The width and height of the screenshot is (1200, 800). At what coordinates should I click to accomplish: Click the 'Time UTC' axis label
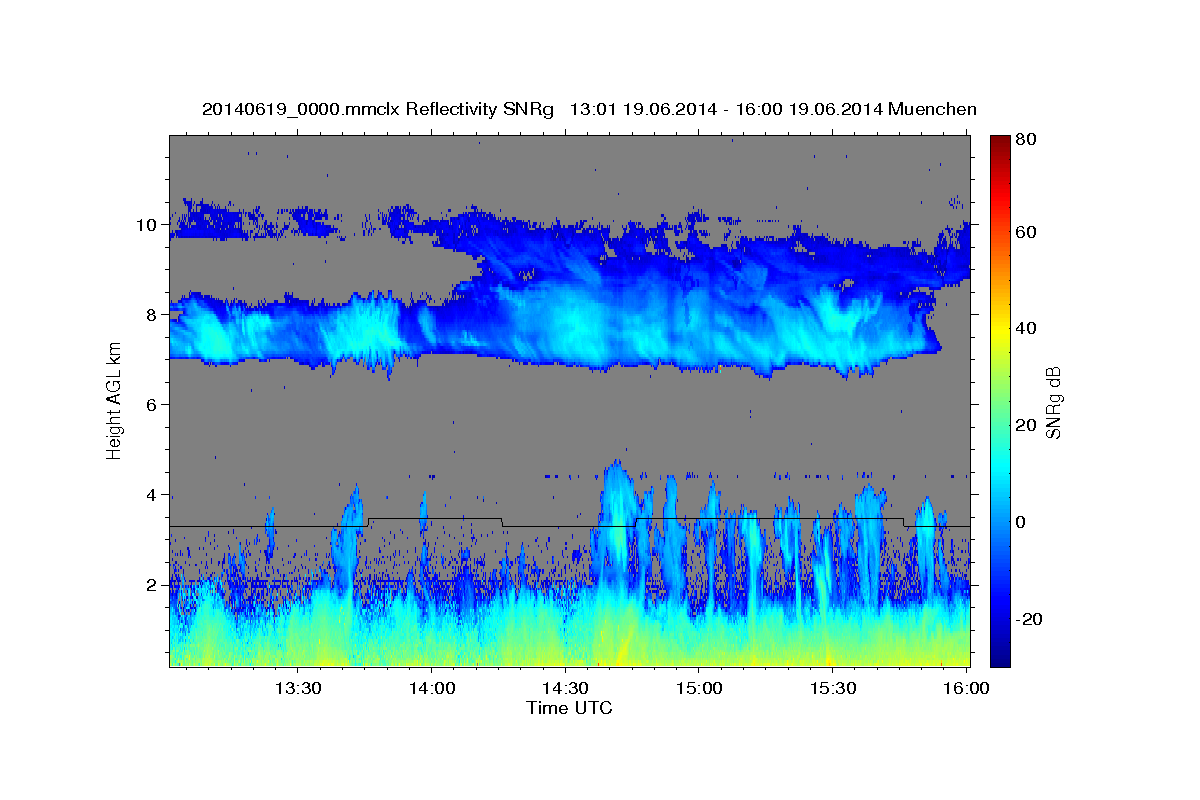pyautogui.click(x=569, y=708)
